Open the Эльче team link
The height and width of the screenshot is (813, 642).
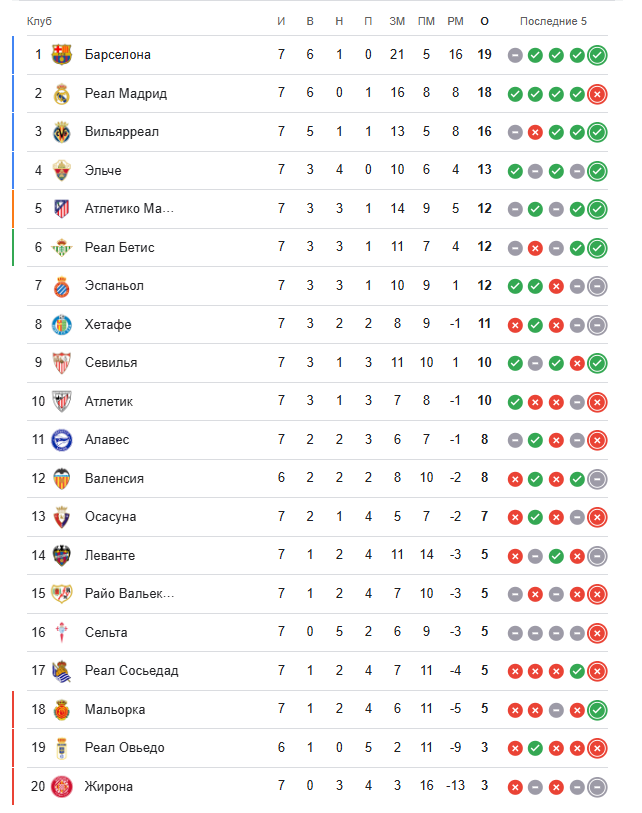[103, 170]
